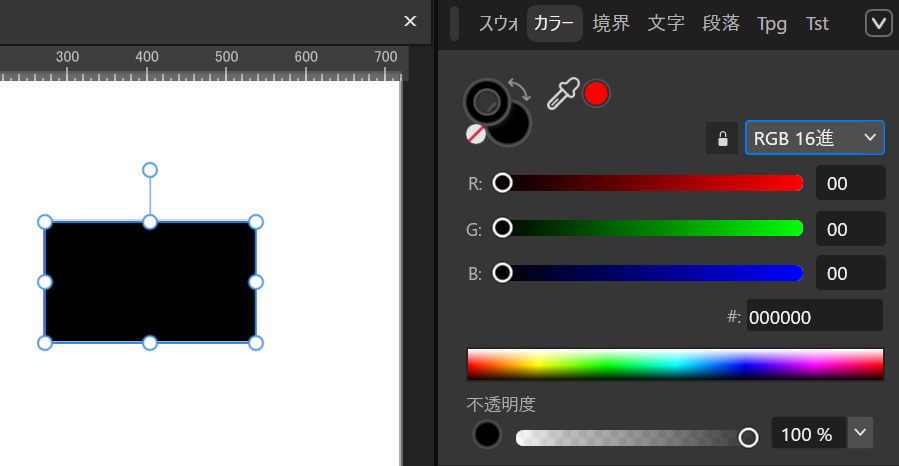Image resolution: width=899 pixels, height=466 pixels.
Task: Switch to the Tpg tab
Action: click(x=771, y=24)
